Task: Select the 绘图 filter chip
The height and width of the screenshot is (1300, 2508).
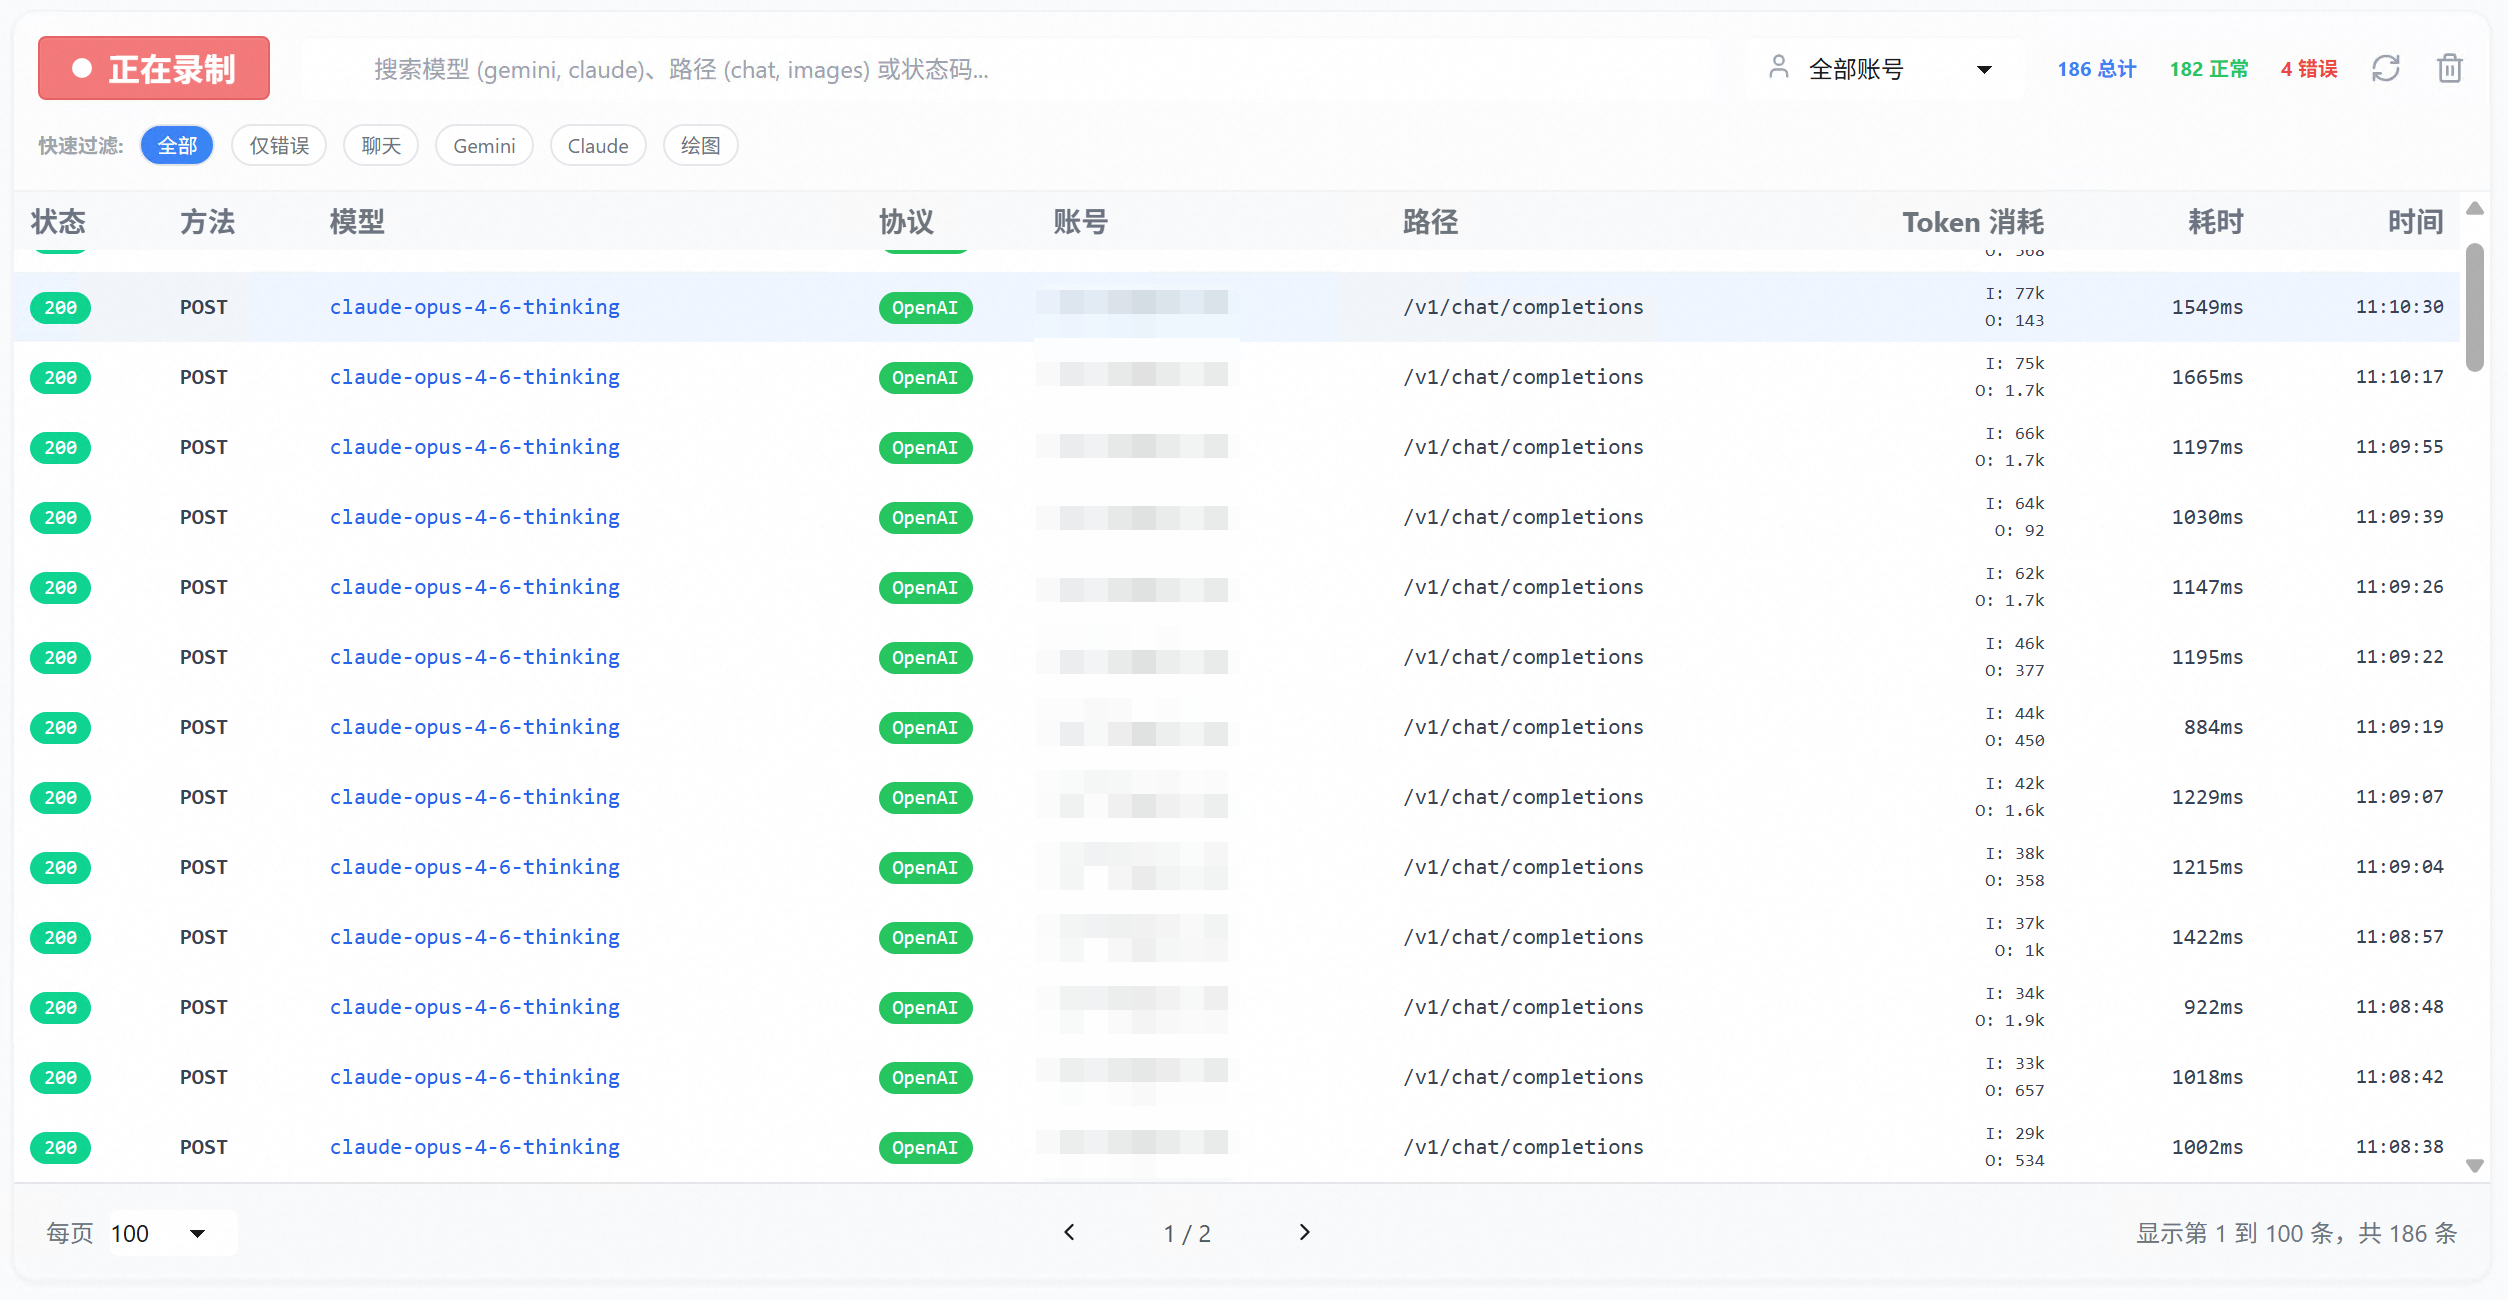Action: coord(700,146)
